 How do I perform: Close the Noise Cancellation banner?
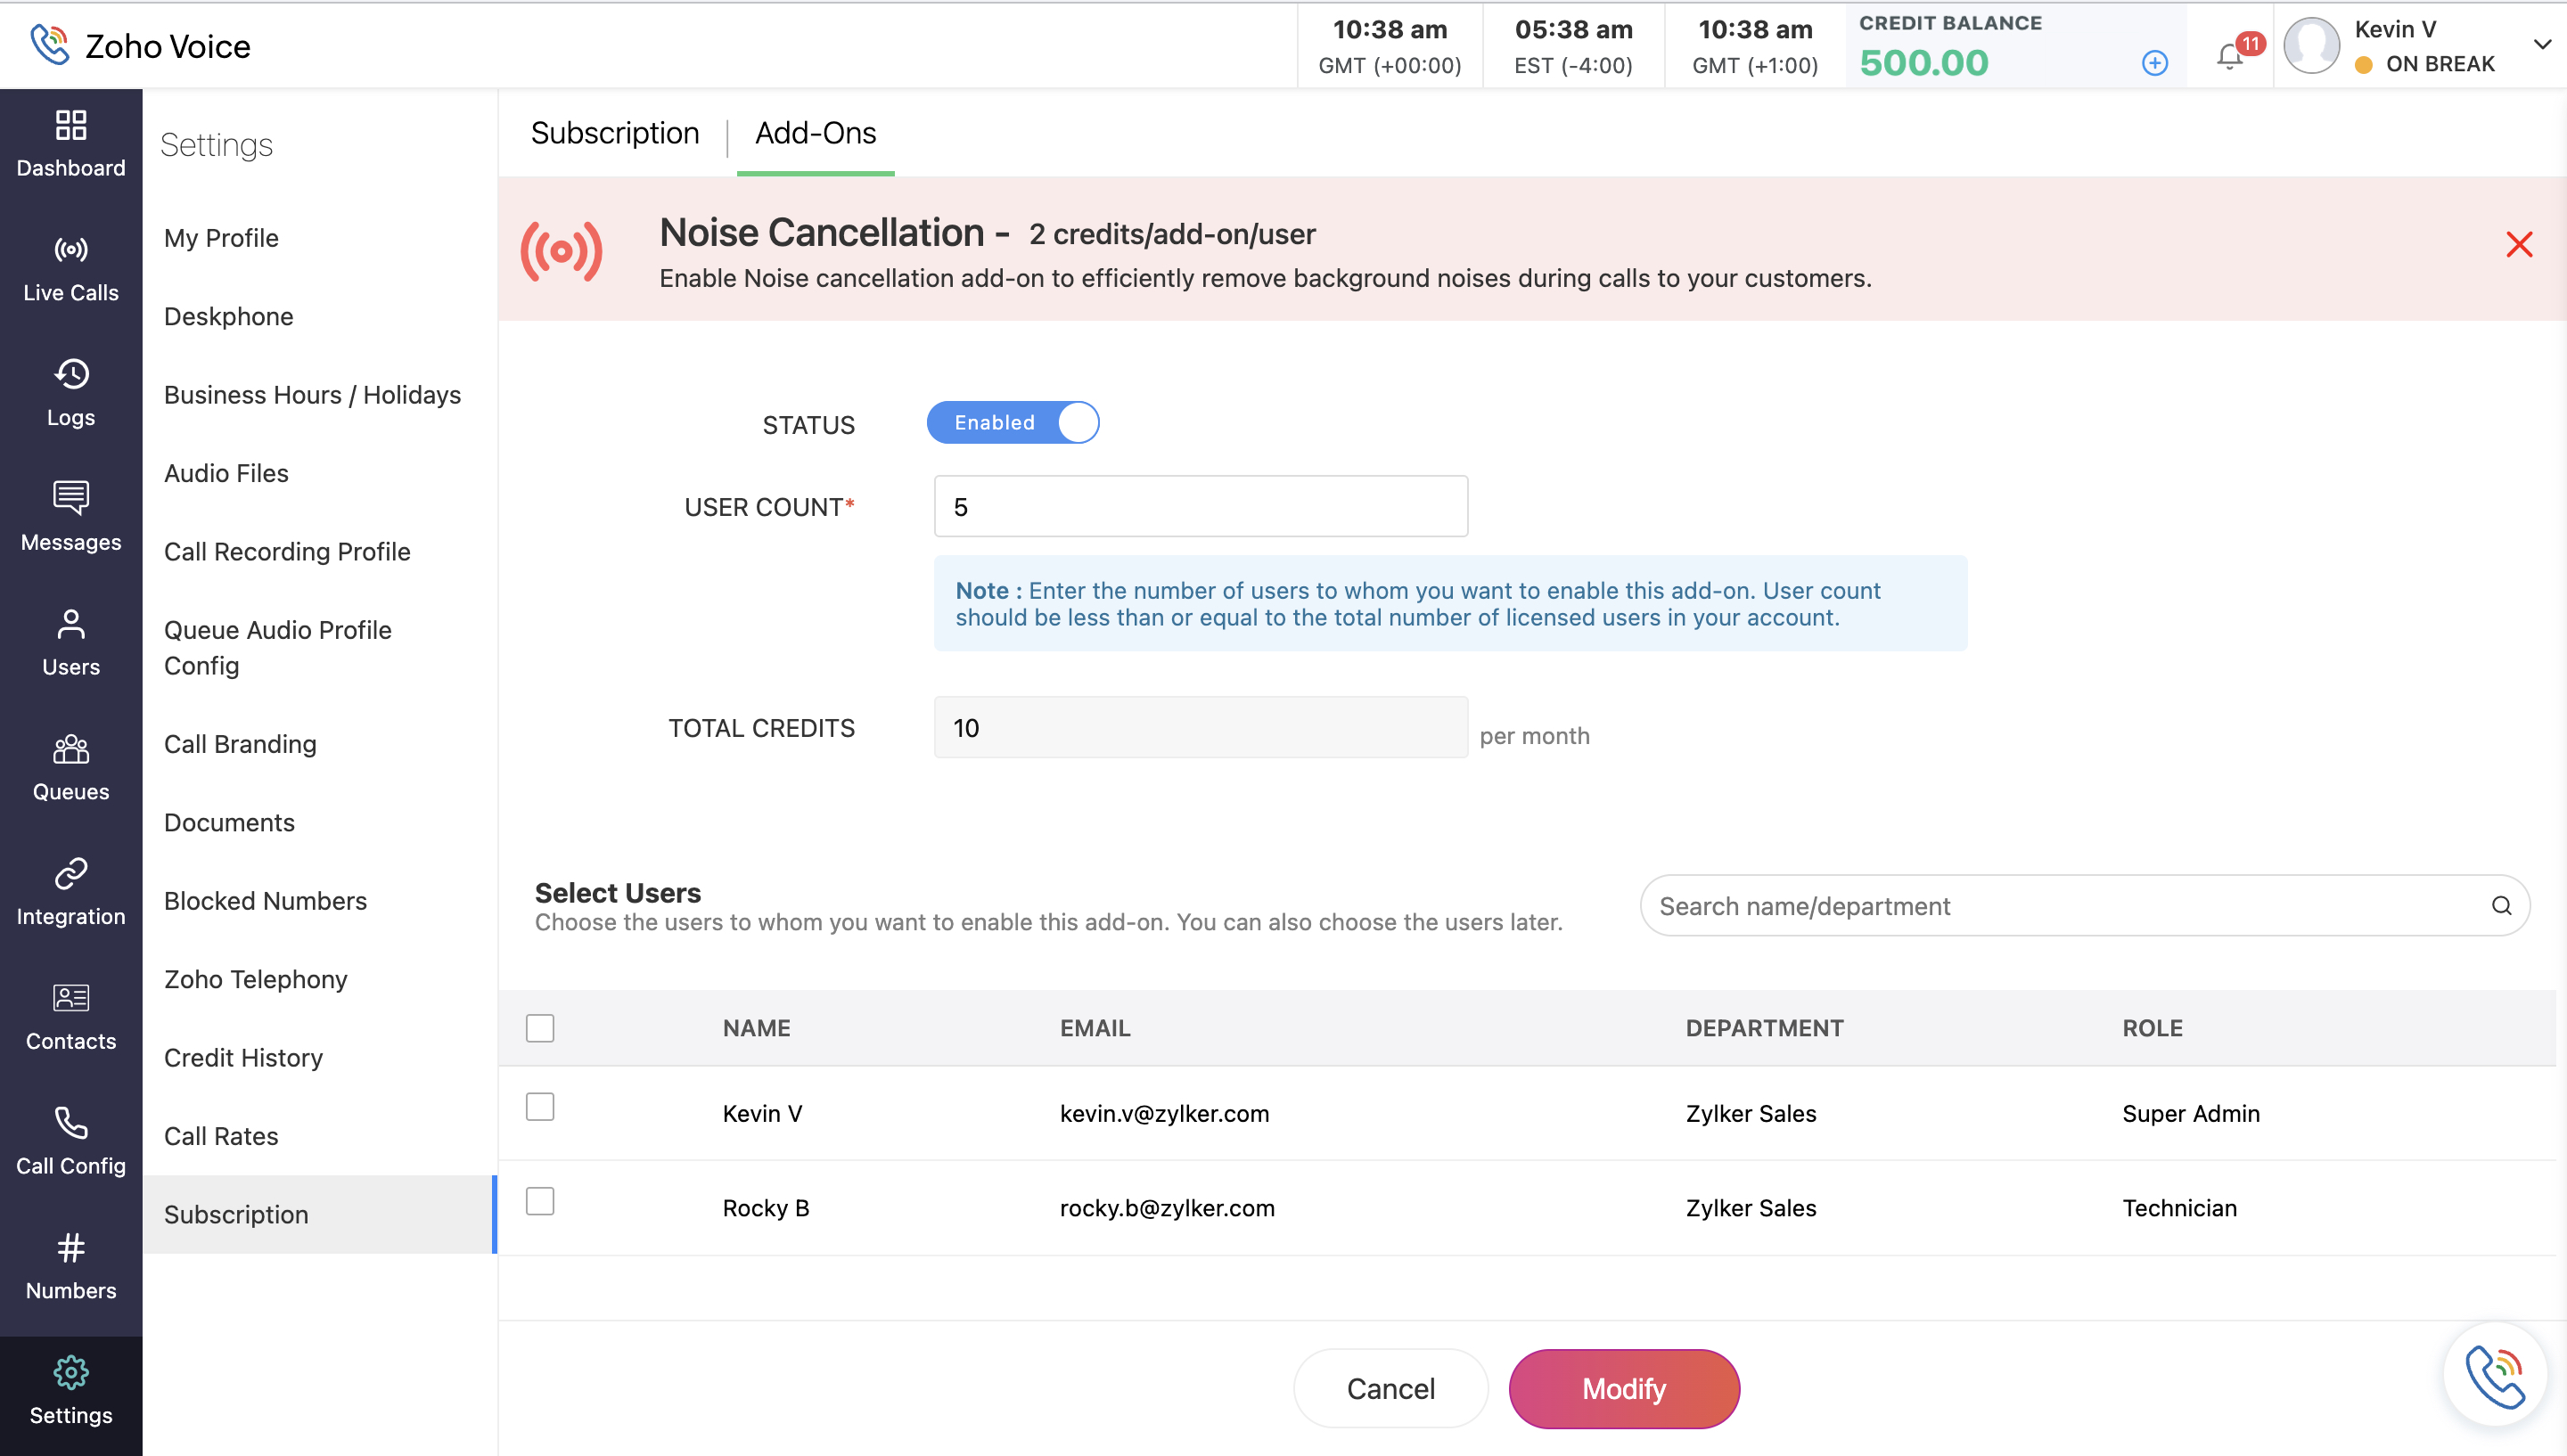2518,245
